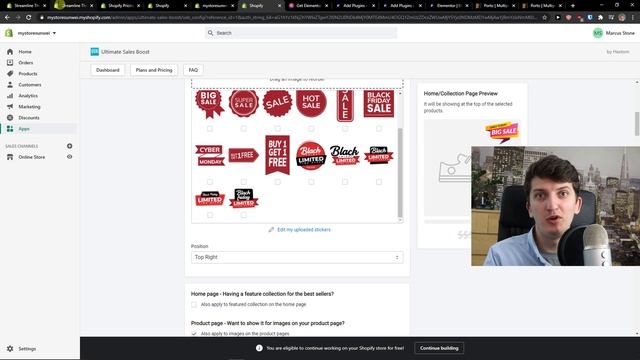Viewport: 640px width, 360px height.
Task: Open Online Store sales channel
Action: point(31,157)
